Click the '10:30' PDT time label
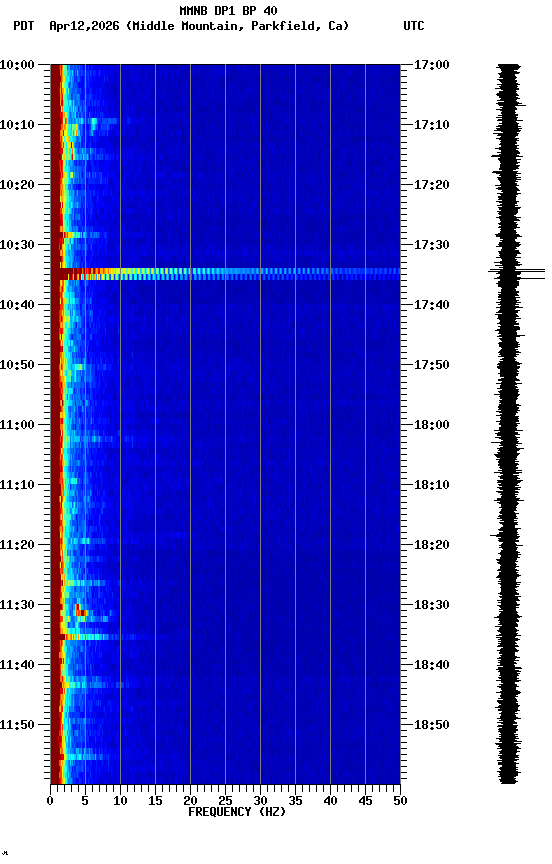Image resolution: width=552 pixels, height=864 pixels. pos(17,245)
